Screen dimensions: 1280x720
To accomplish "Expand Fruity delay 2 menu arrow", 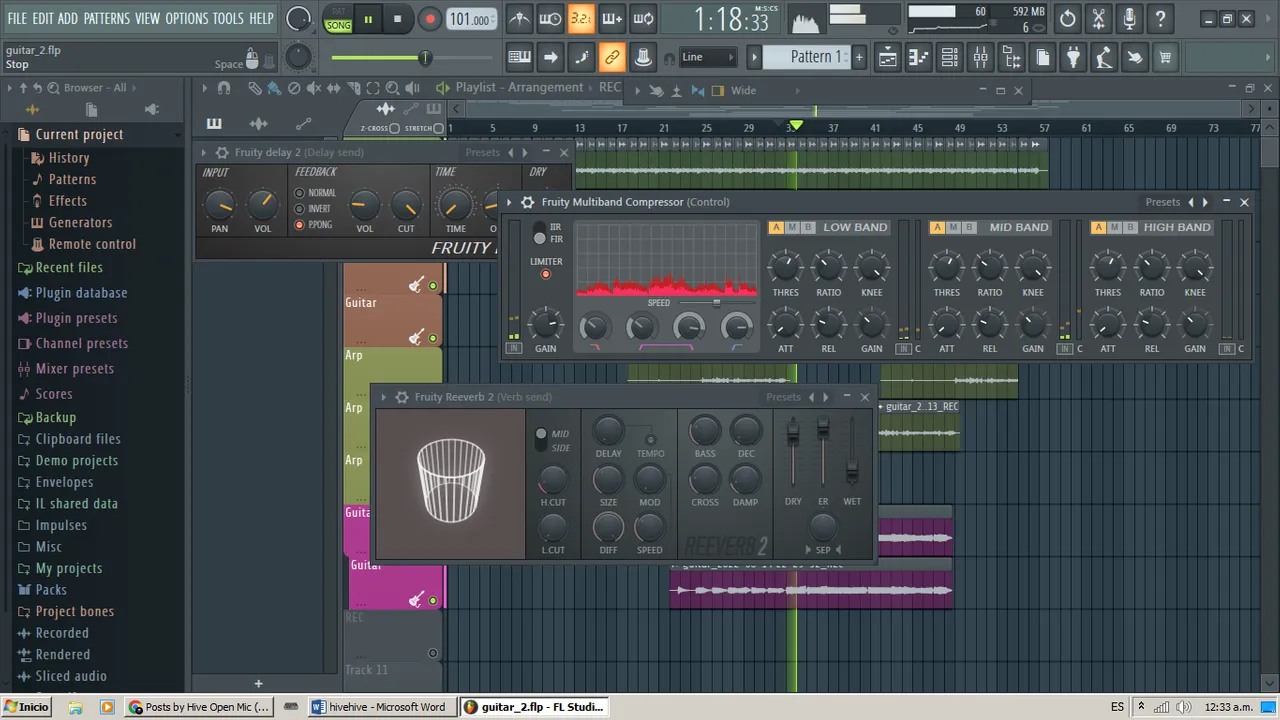I will click(x=204, y=153).
